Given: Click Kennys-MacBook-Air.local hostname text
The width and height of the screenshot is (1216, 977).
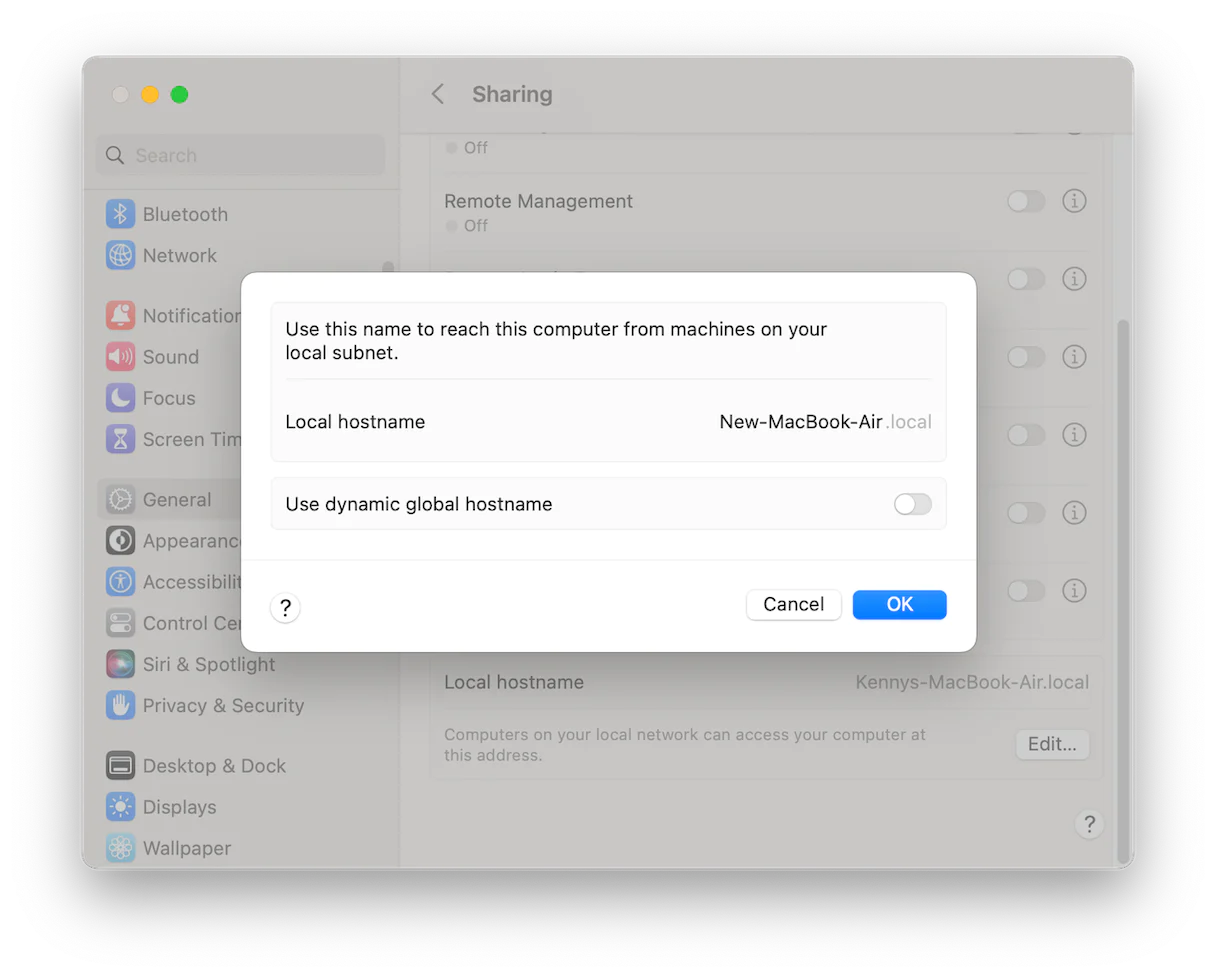Looking at the screenshot, I should click(972, 682).
